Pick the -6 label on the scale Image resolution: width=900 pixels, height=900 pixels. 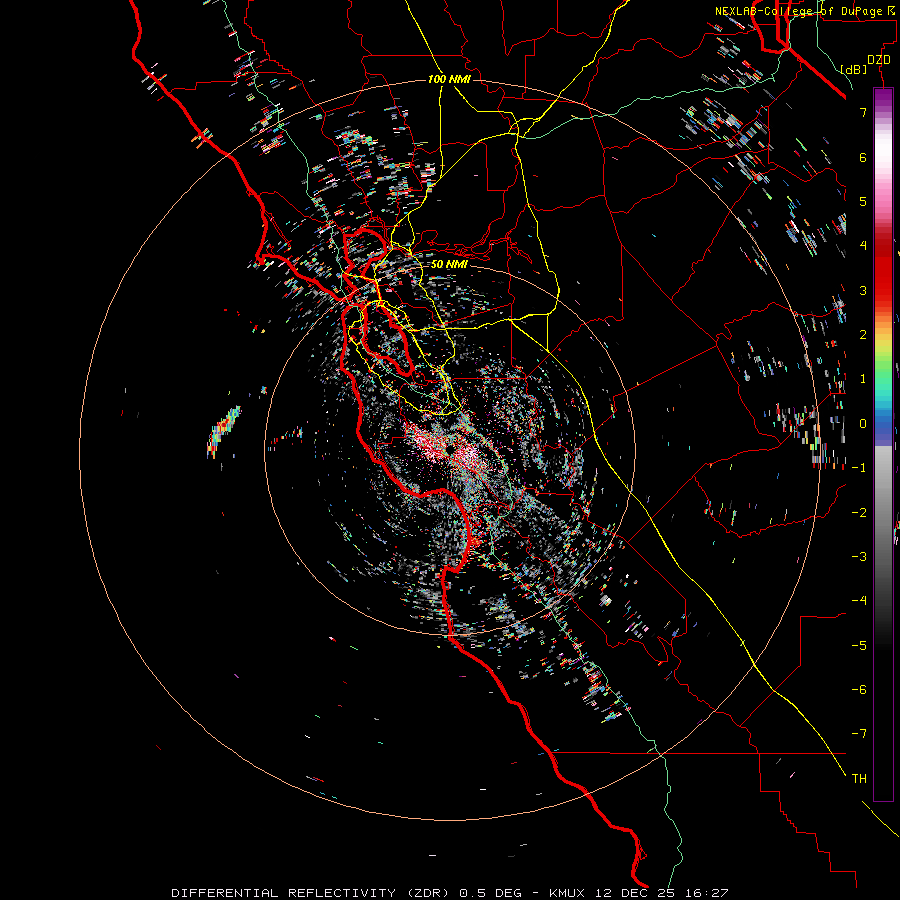pyautogui.click(x=860, y=690)
